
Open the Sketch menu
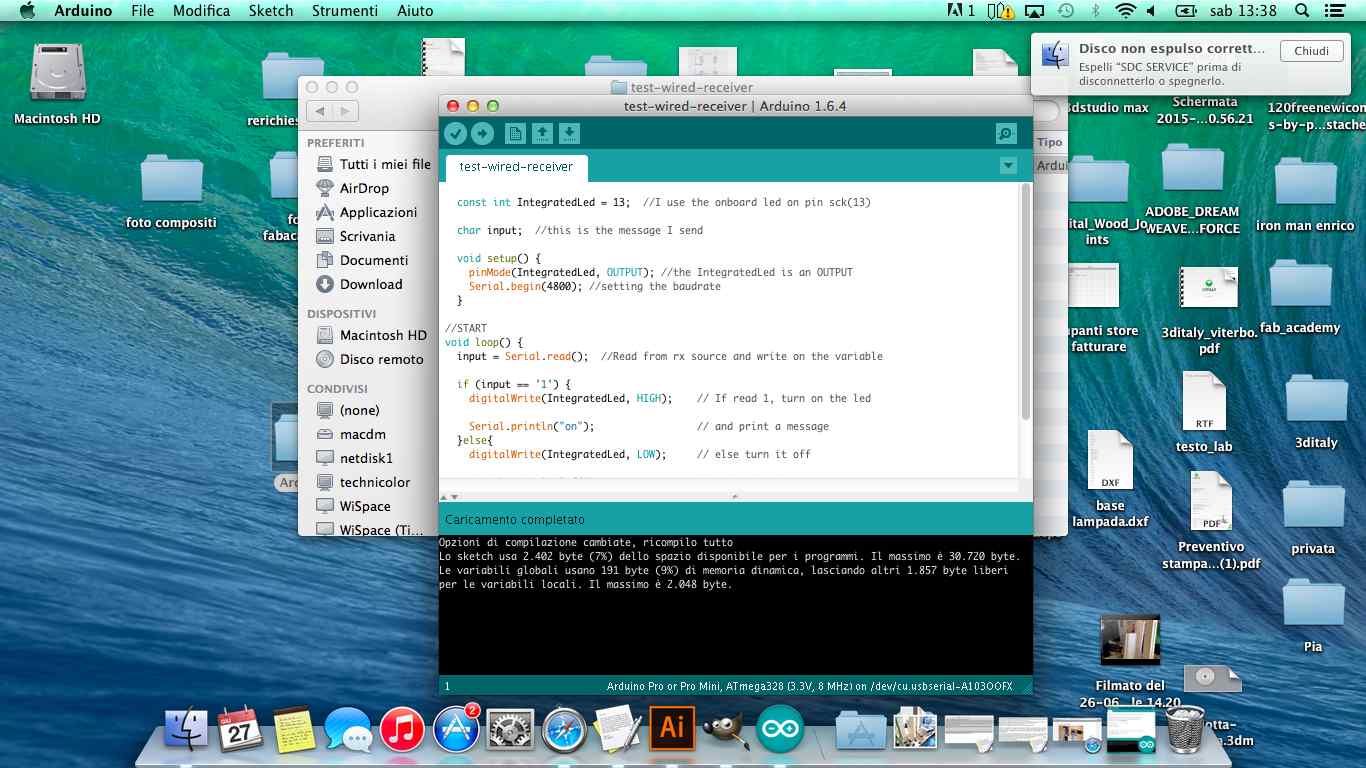click(x=271, y=11)
